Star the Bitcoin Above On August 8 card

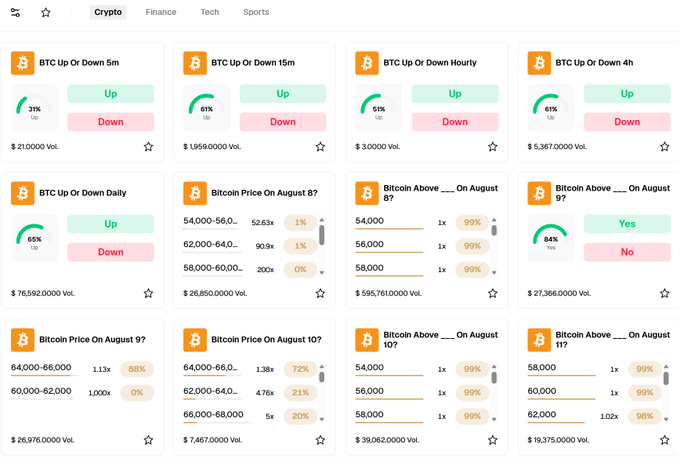(x=492, y=293)
